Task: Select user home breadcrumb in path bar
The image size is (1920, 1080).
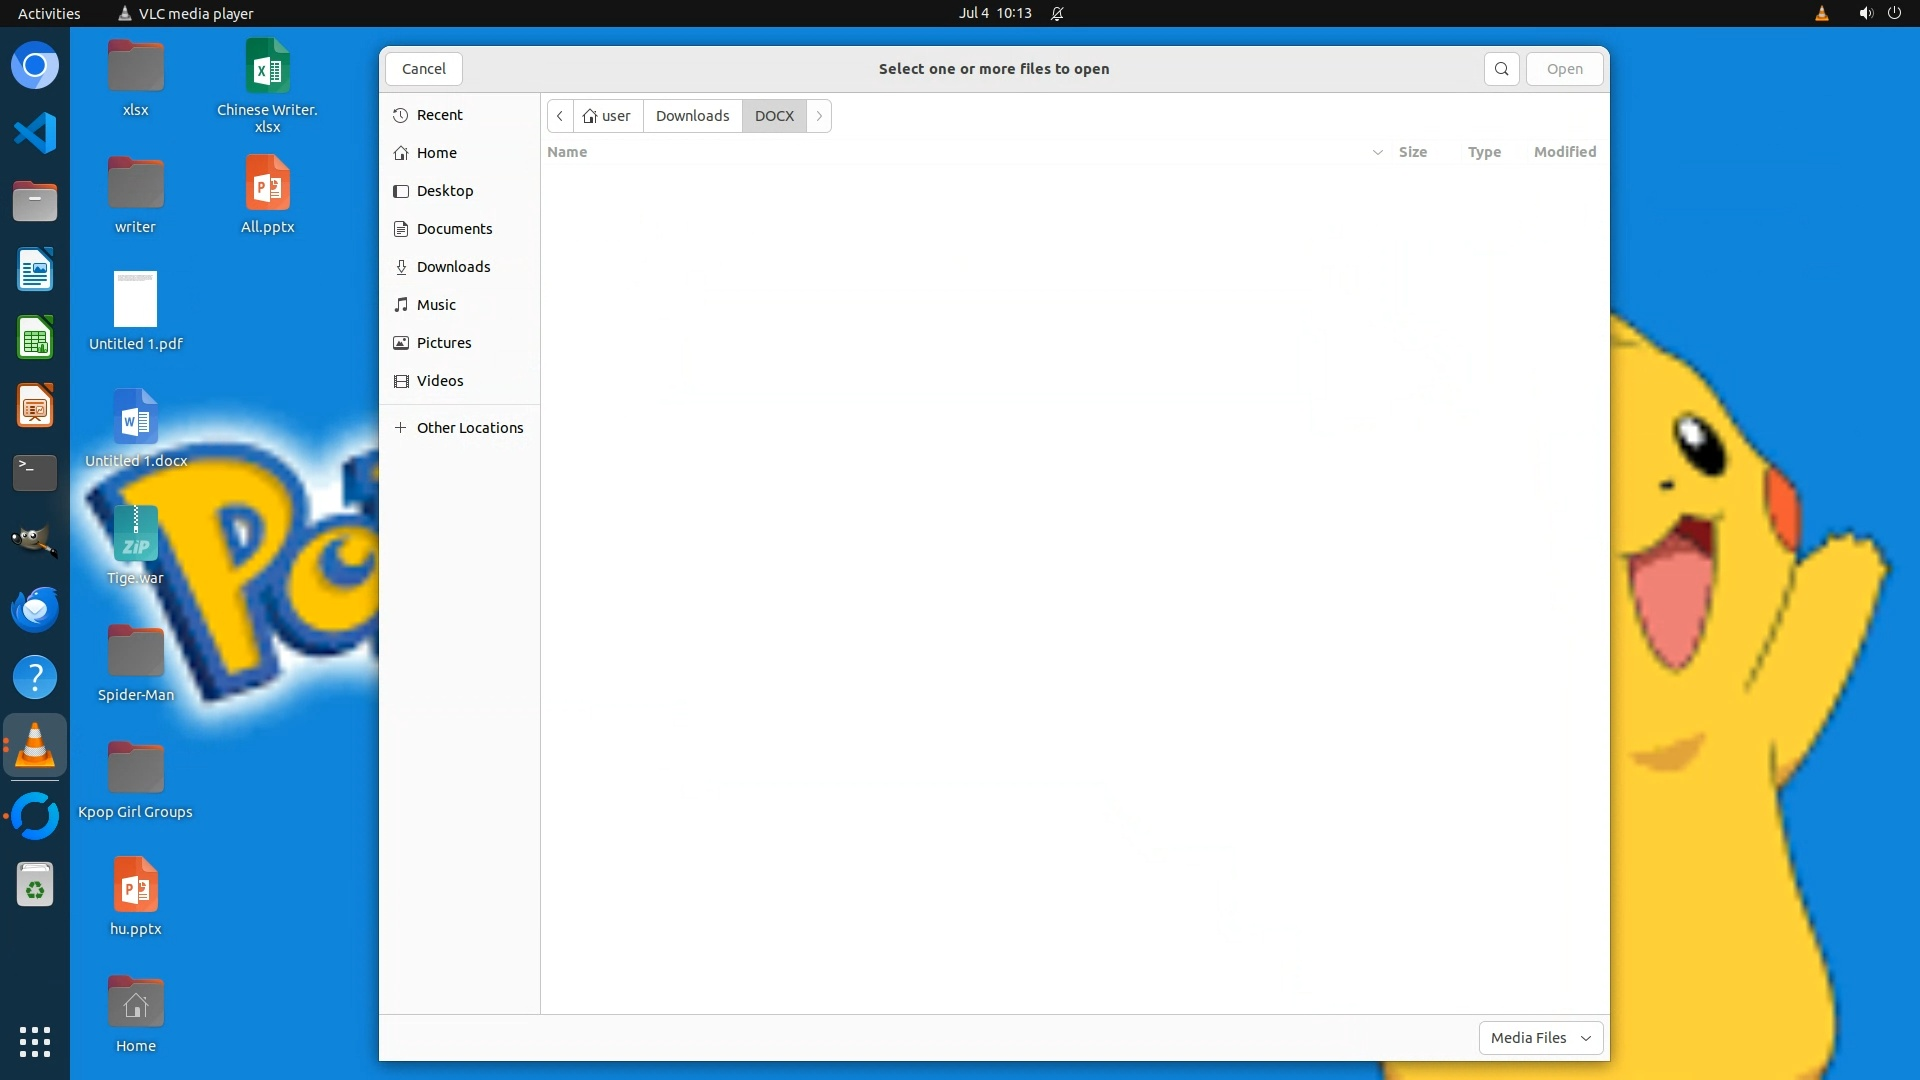Action: click(x=607, y=116)
